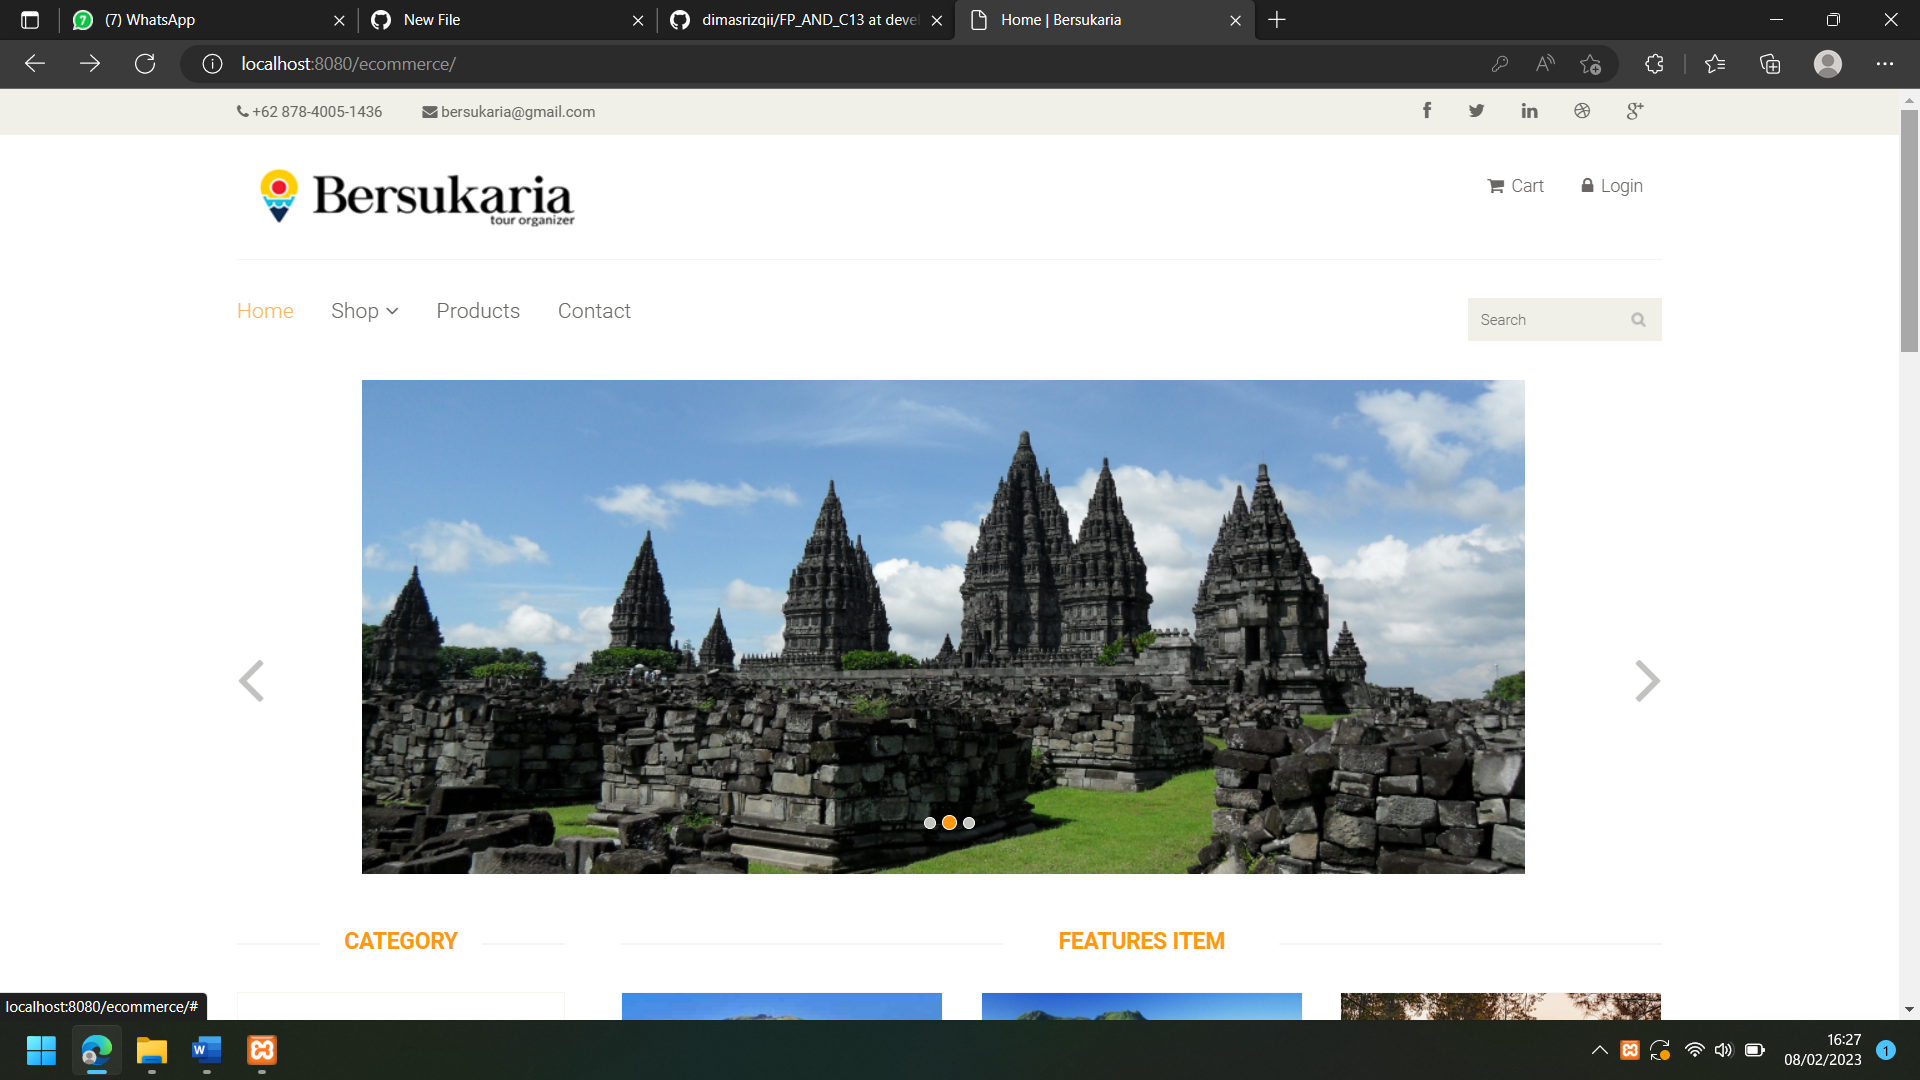
Task: Click the Dribbble social icon
Action: (1582, 110)
